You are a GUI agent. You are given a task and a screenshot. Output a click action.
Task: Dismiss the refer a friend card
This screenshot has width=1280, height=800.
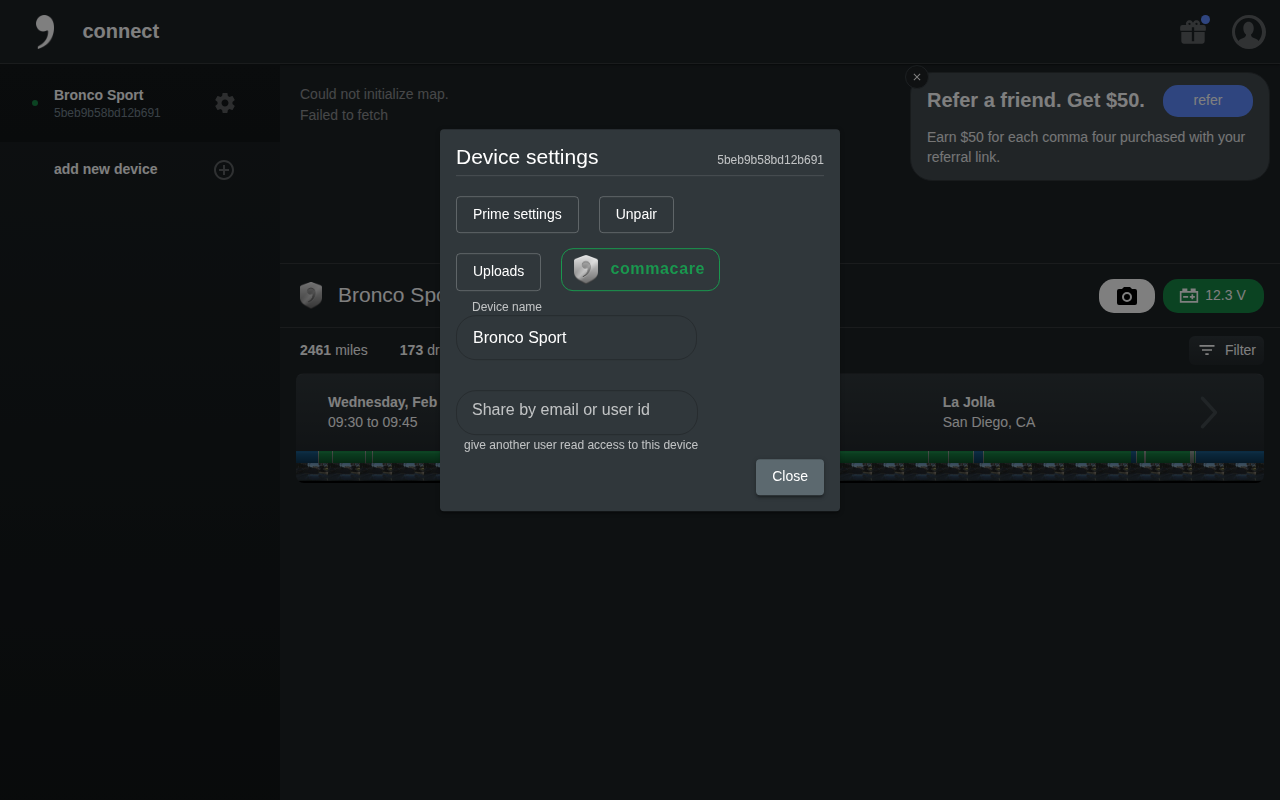tap(917, 77)
